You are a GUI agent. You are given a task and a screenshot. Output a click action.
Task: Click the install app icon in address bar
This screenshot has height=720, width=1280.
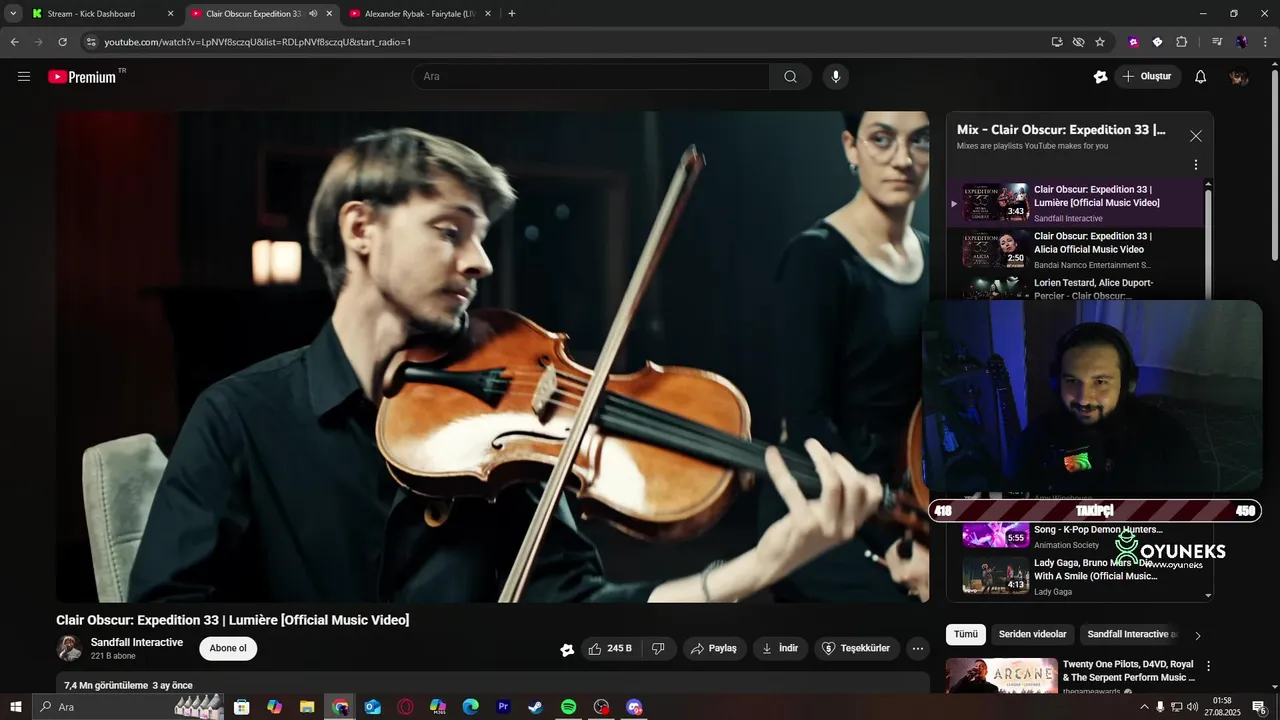click(1057, 42)
